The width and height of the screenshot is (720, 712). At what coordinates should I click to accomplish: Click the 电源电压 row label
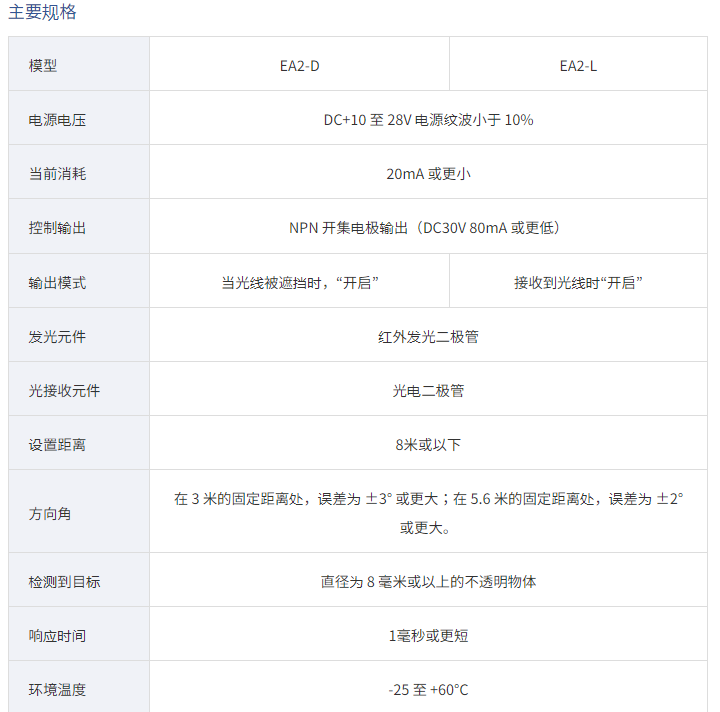[x=57, y=120]
